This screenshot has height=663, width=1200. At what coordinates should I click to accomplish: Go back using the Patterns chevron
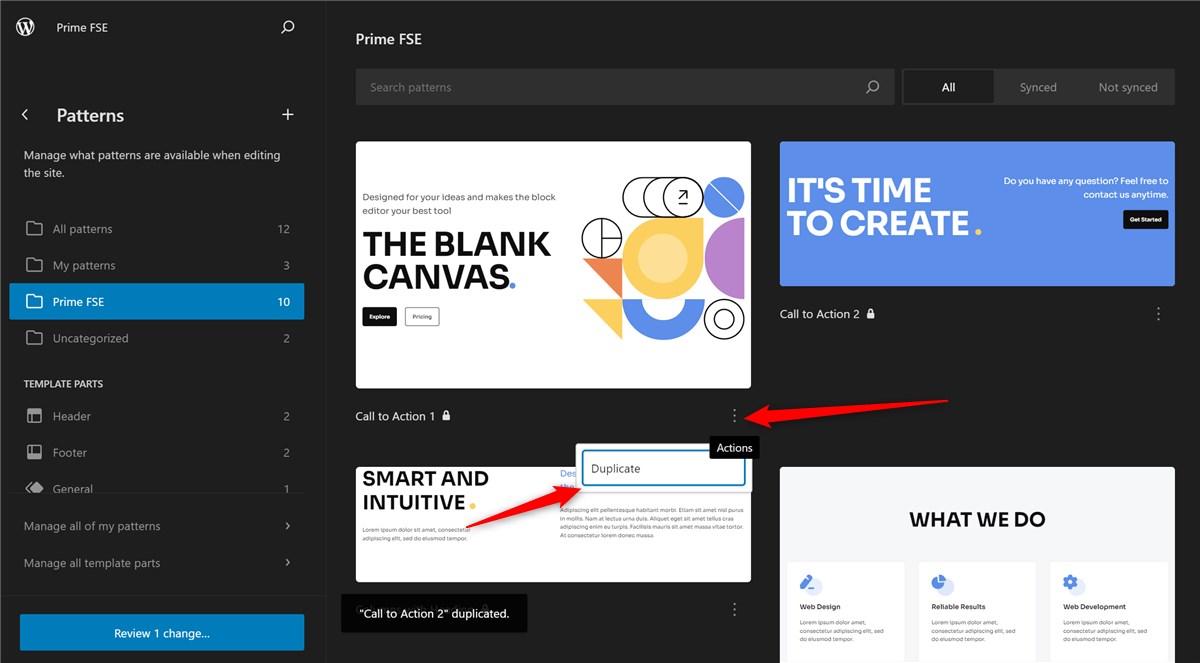click(25, 115)
